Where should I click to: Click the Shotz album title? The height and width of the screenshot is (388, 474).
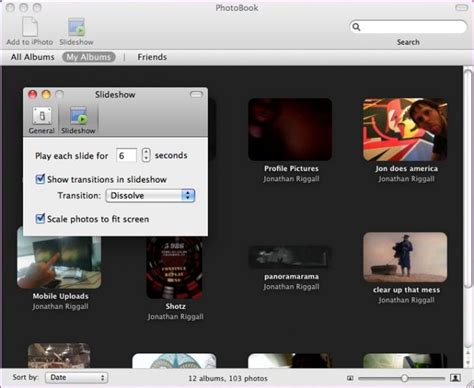coord(175,306)
